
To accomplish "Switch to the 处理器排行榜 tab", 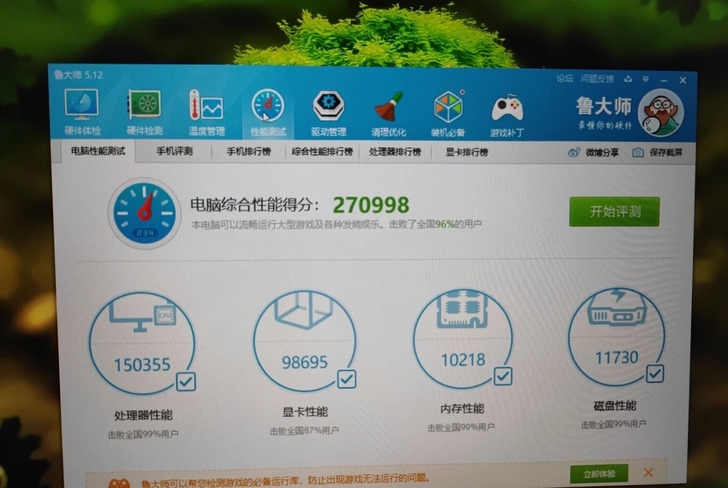I will tap(395, 152).
